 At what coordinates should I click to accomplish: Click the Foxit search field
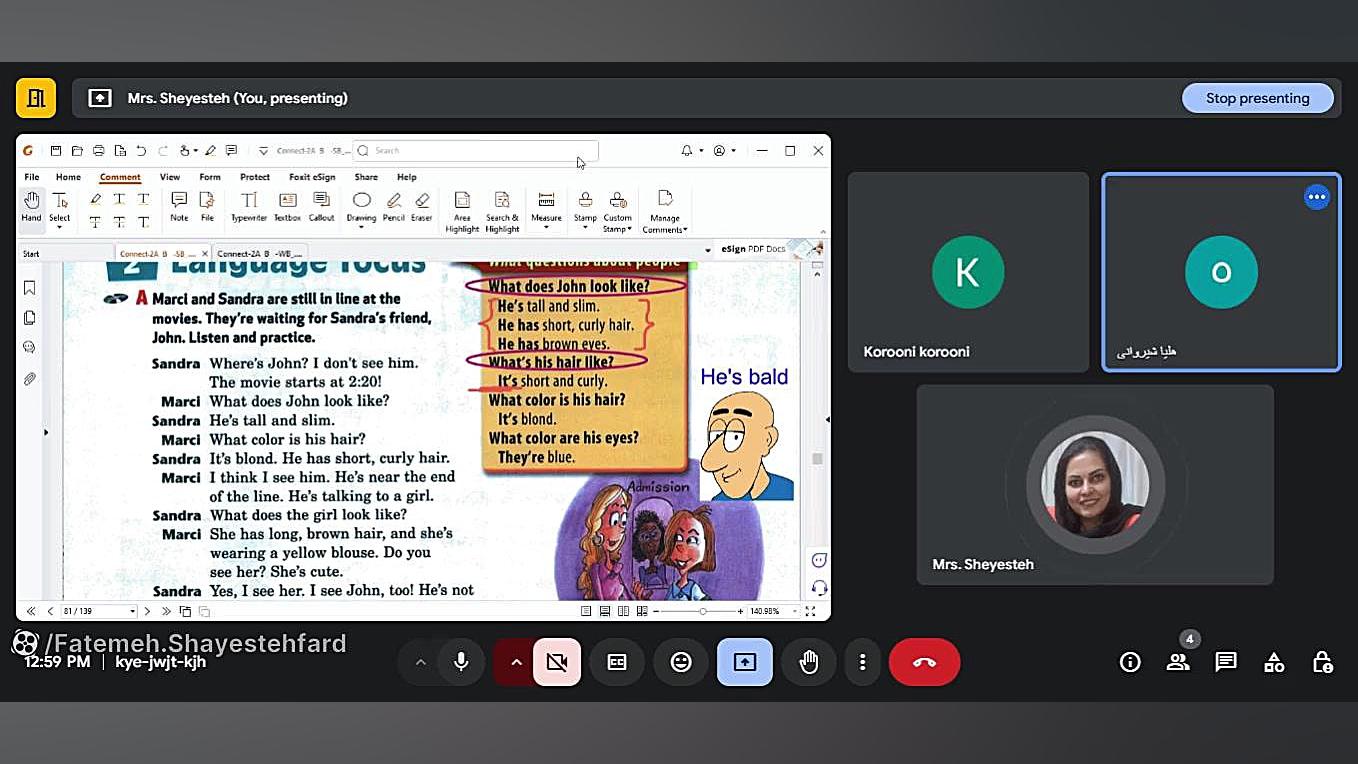tap(476, 151)
